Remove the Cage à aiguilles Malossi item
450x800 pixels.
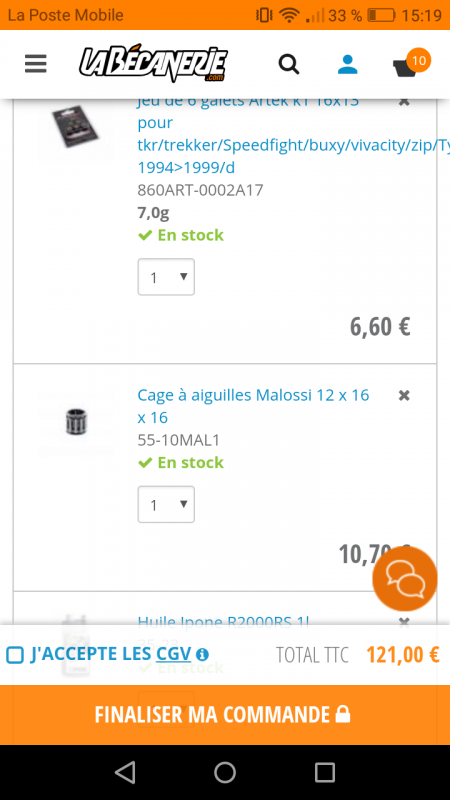pos(404,395)
